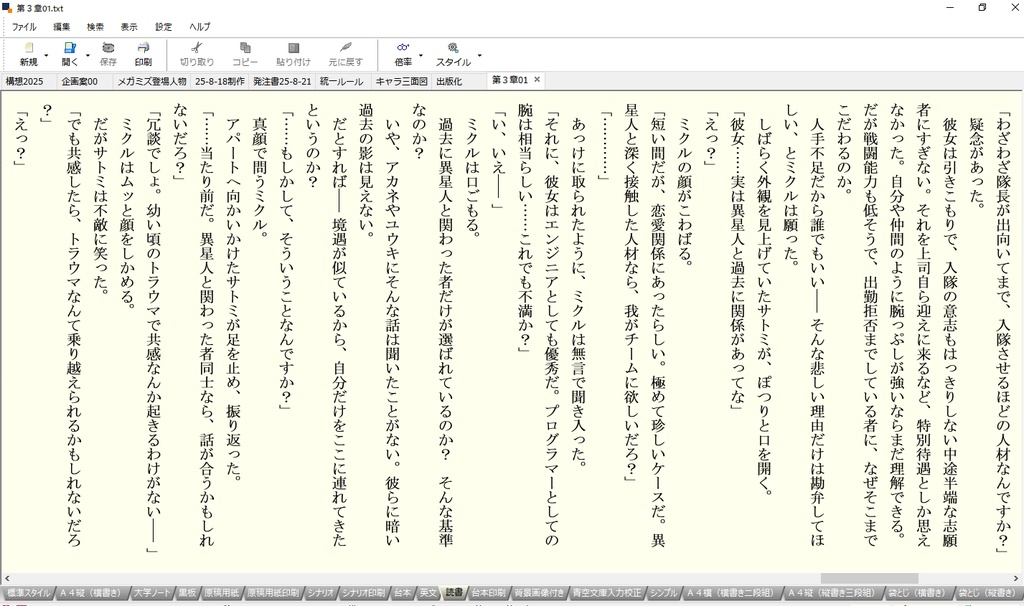Expand the スタイル dropdown arrow

(x=479, y=55)
